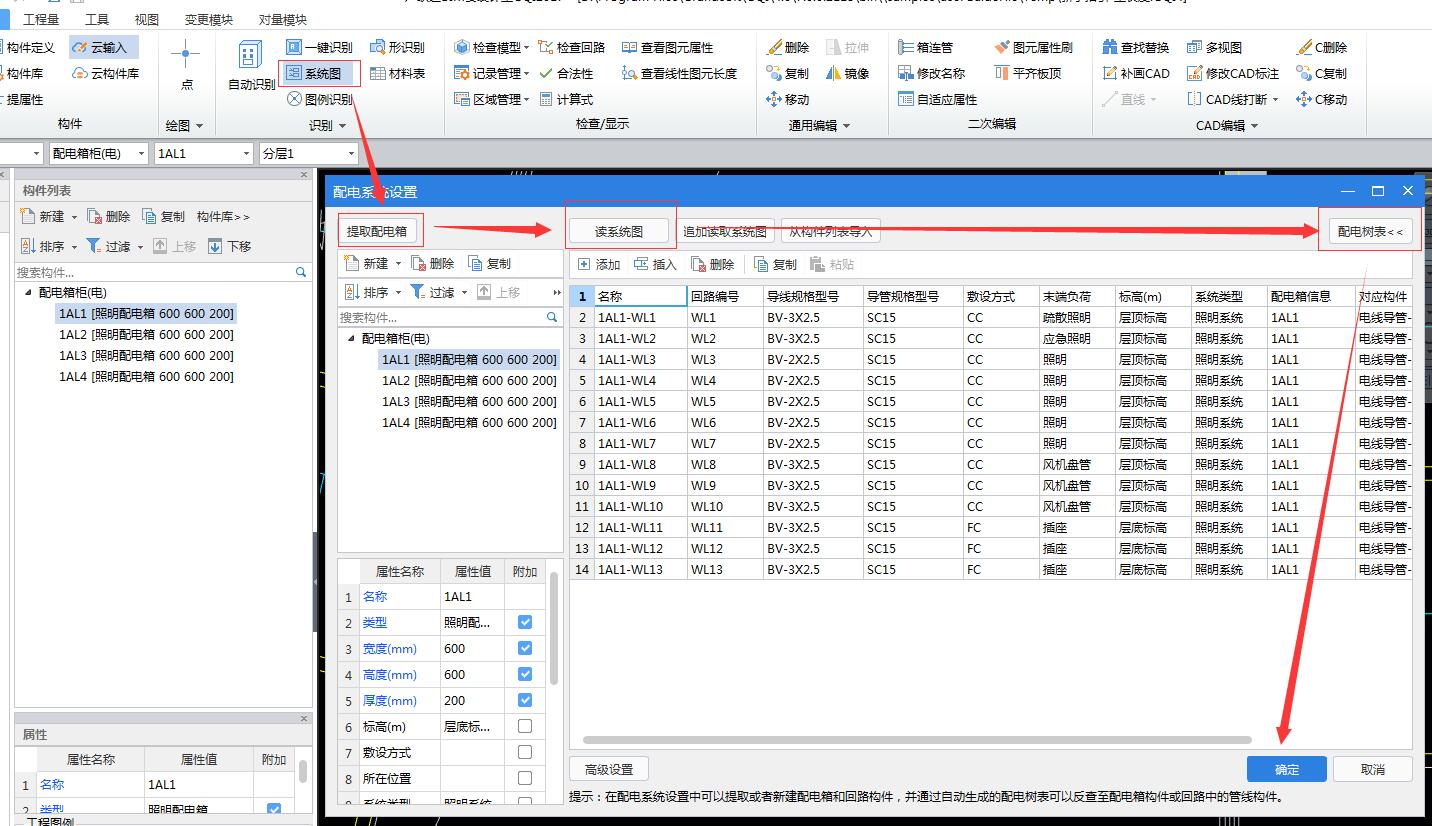1432x826 pixels.
Task: Toggle the 宽度(mm) attach checkbox
Action: coord(525,648)
